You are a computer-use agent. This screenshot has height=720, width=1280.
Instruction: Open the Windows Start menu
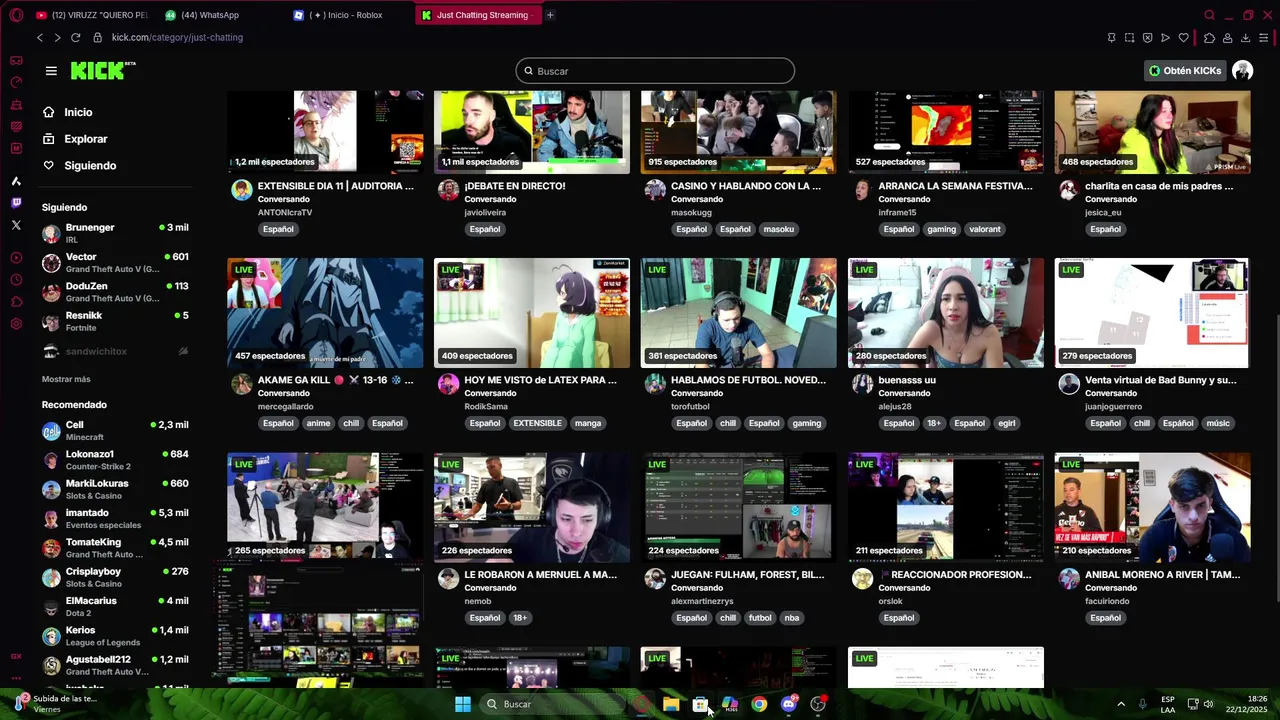pyautogui.click(x=463, y=704)
